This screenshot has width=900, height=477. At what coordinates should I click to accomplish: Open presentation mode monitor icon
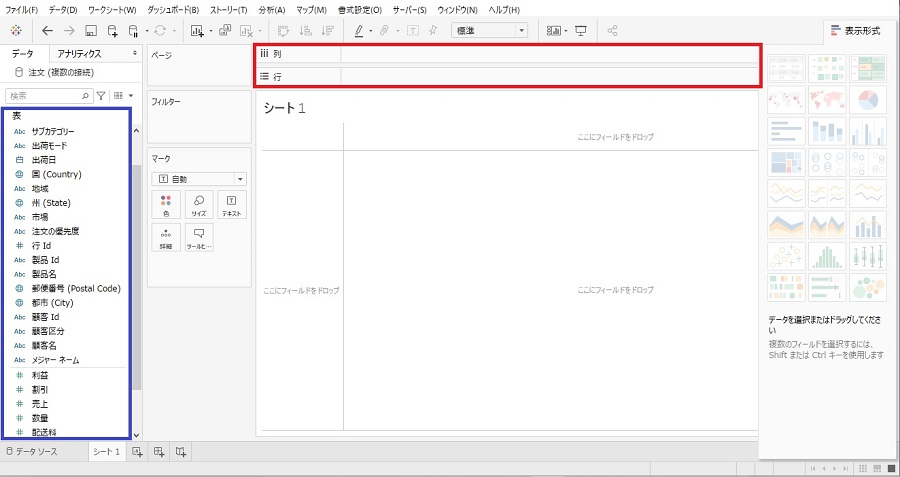[x=581, y=31]
